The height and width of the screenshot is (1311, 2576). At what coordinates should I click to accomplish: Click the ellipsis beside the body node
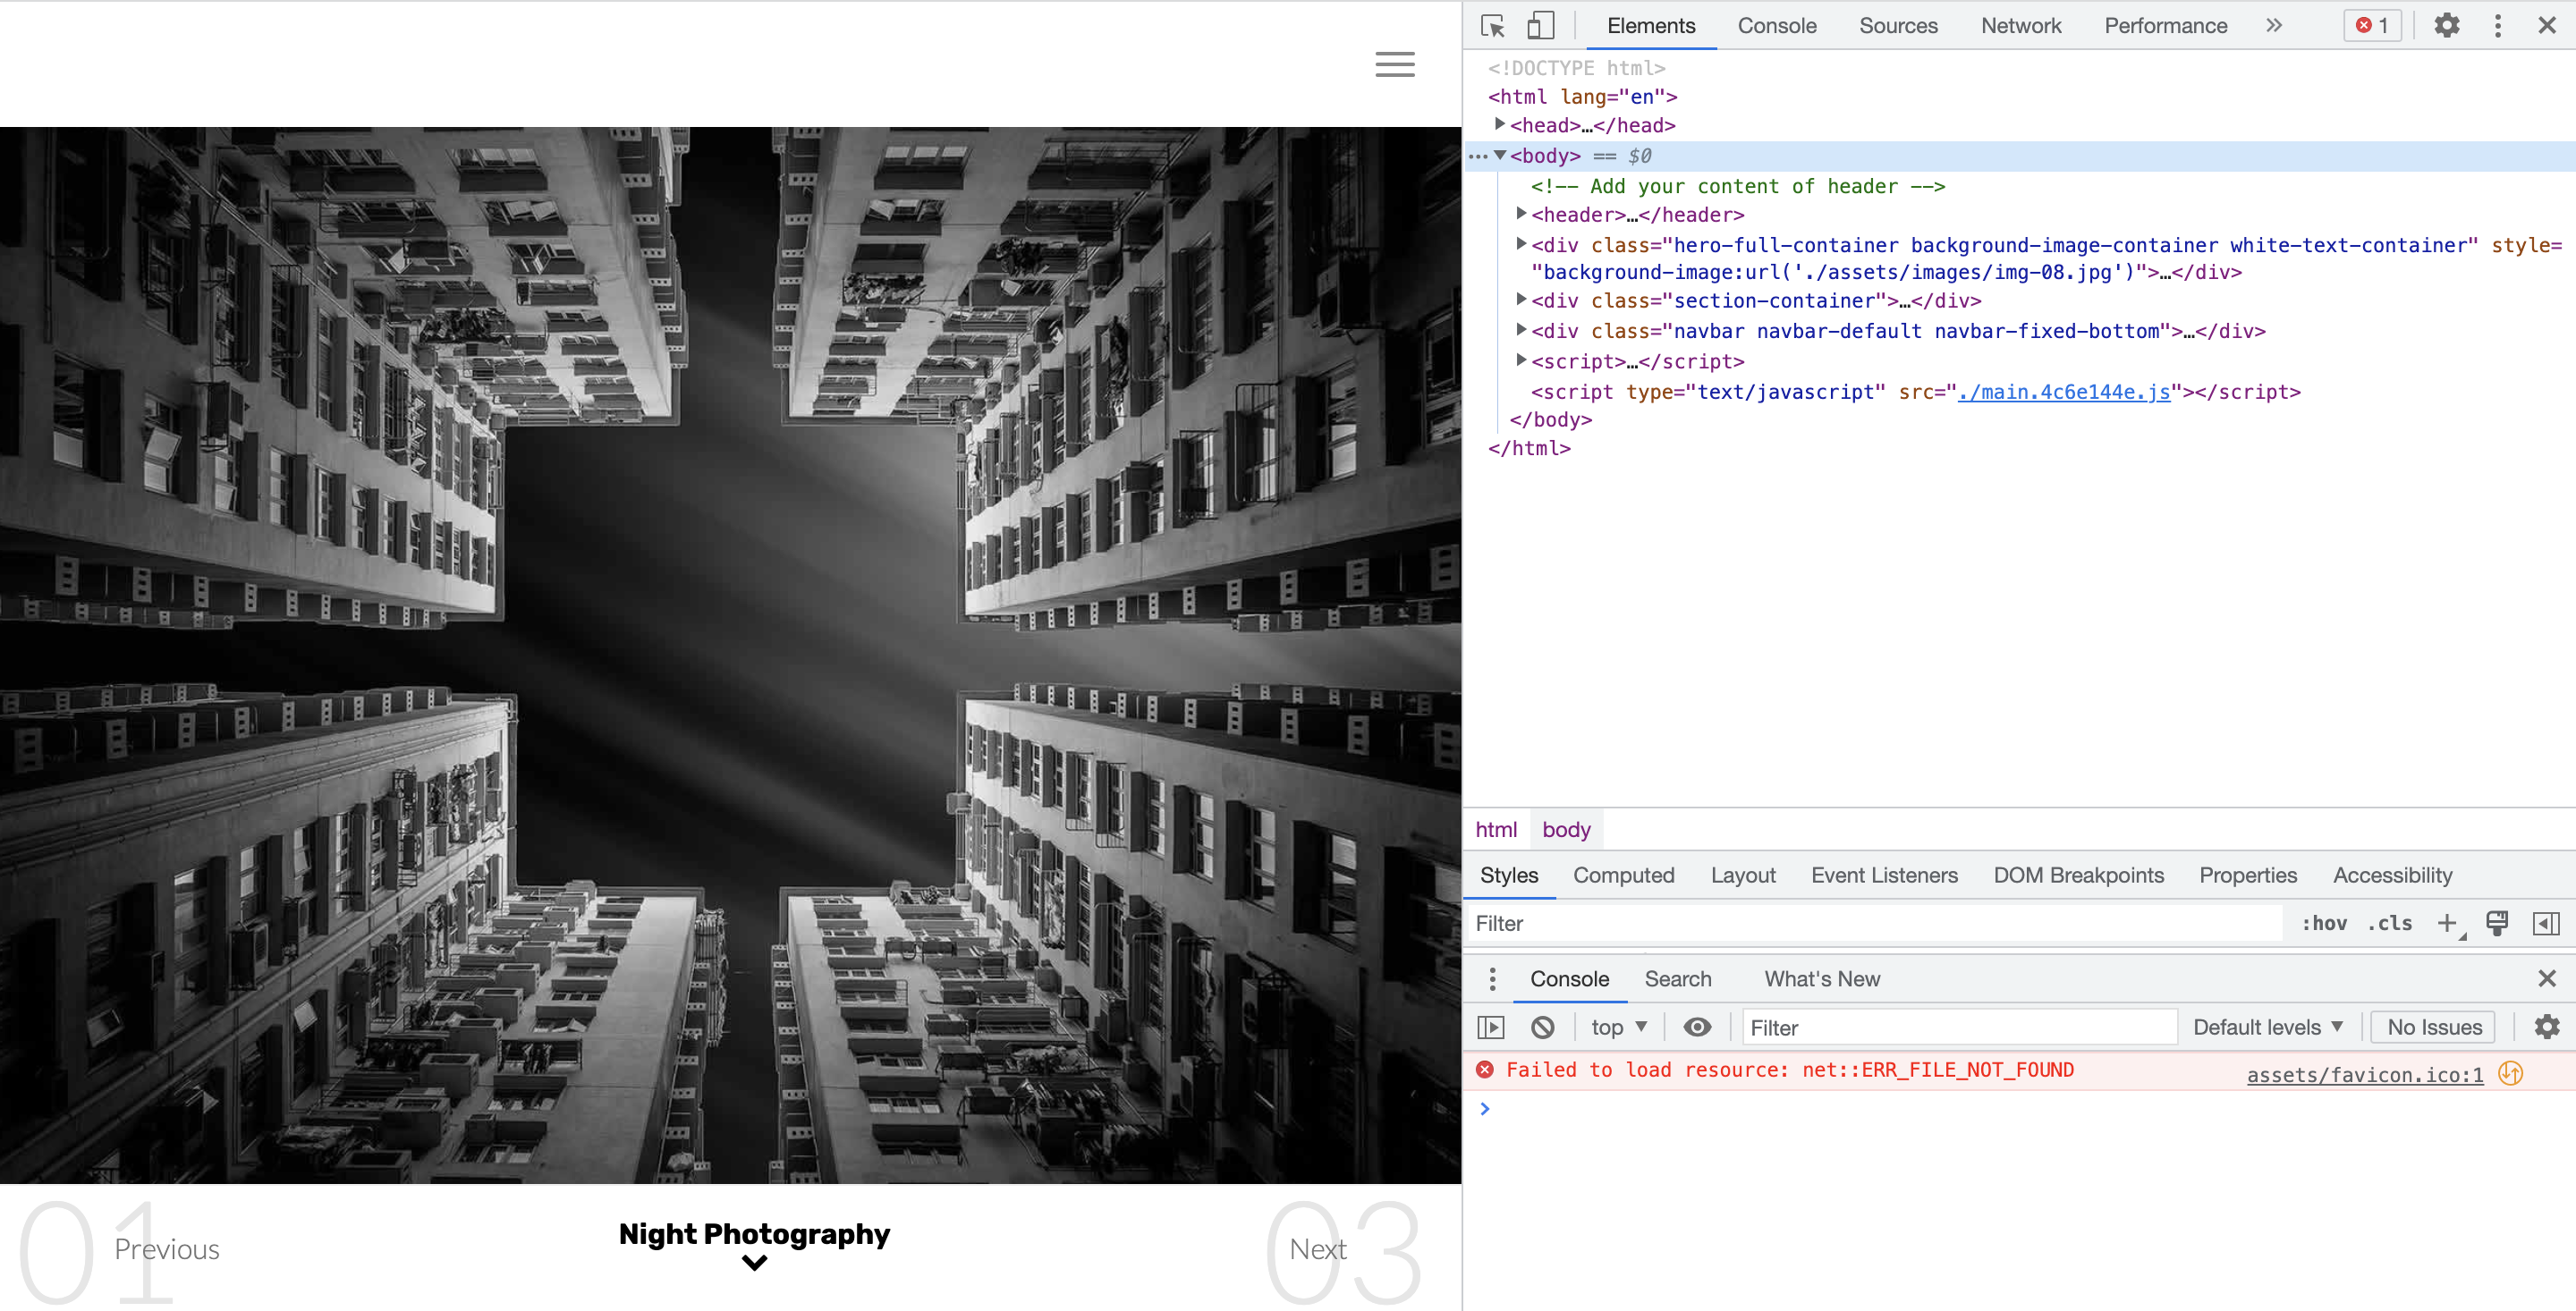click(1478, 156)
